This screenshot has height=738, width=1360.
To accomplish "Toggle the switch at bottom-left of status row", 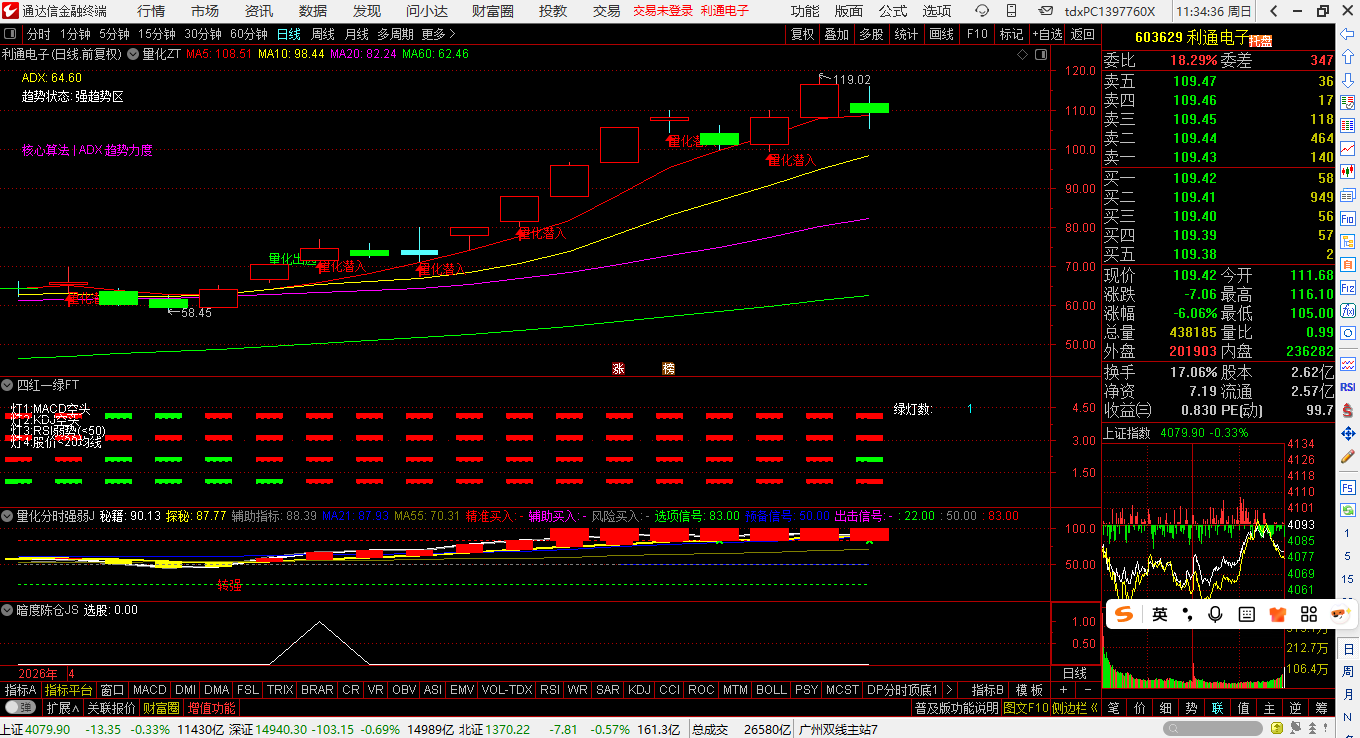I will [20, 707].
